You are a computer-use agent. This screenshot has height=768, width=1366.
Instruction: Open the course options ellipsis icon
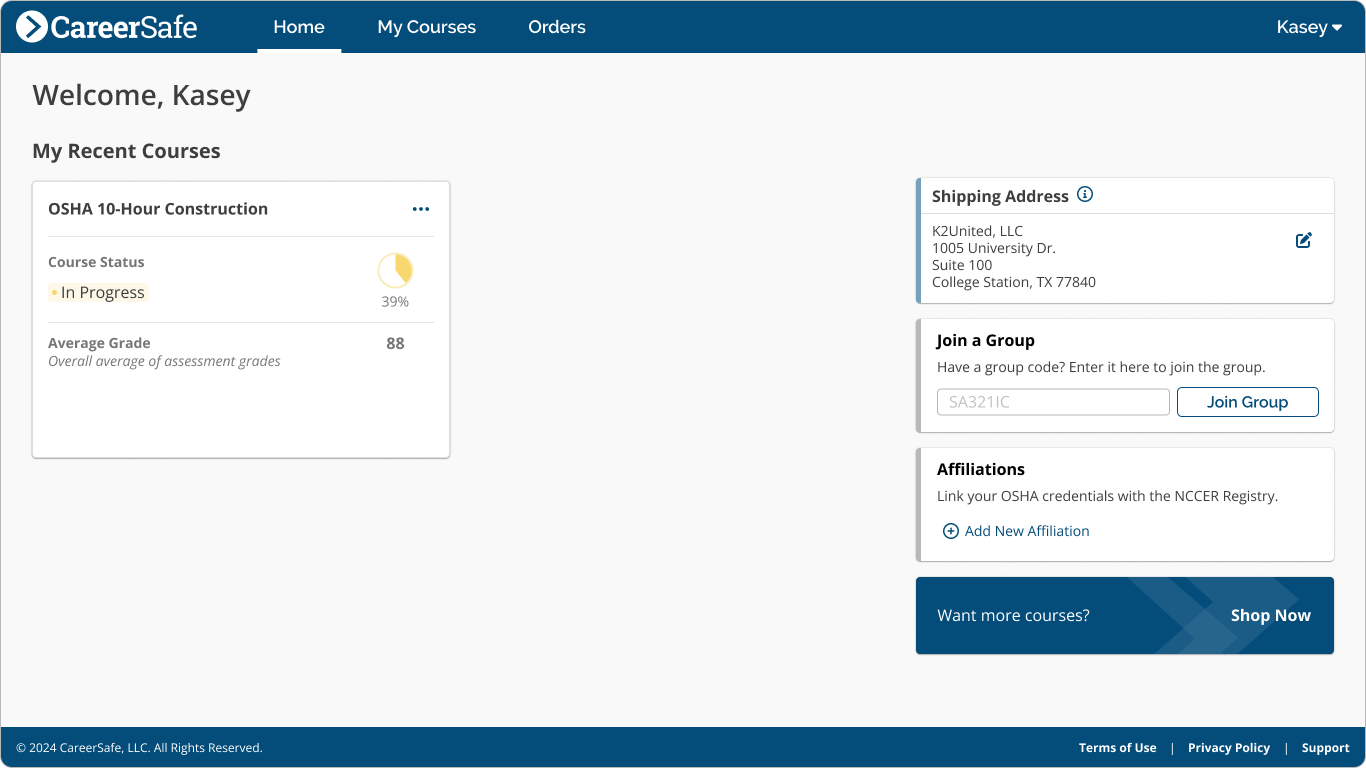click(x=421, y=208)
